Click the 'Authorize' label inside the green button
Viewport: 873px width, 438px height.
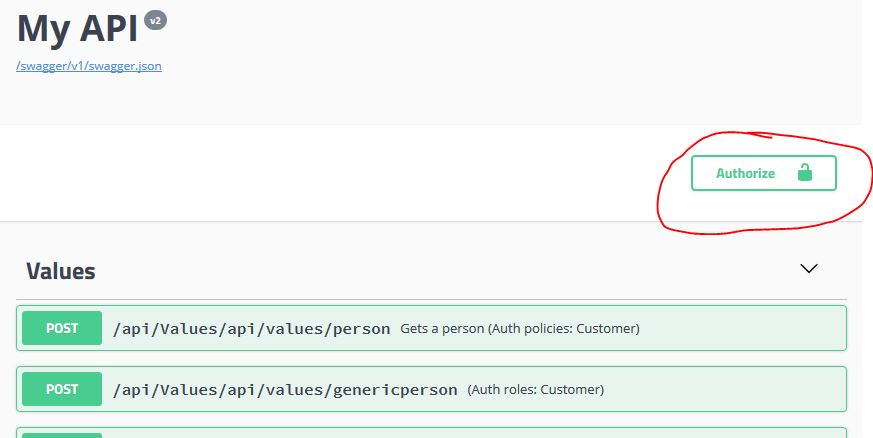[745, 173]
